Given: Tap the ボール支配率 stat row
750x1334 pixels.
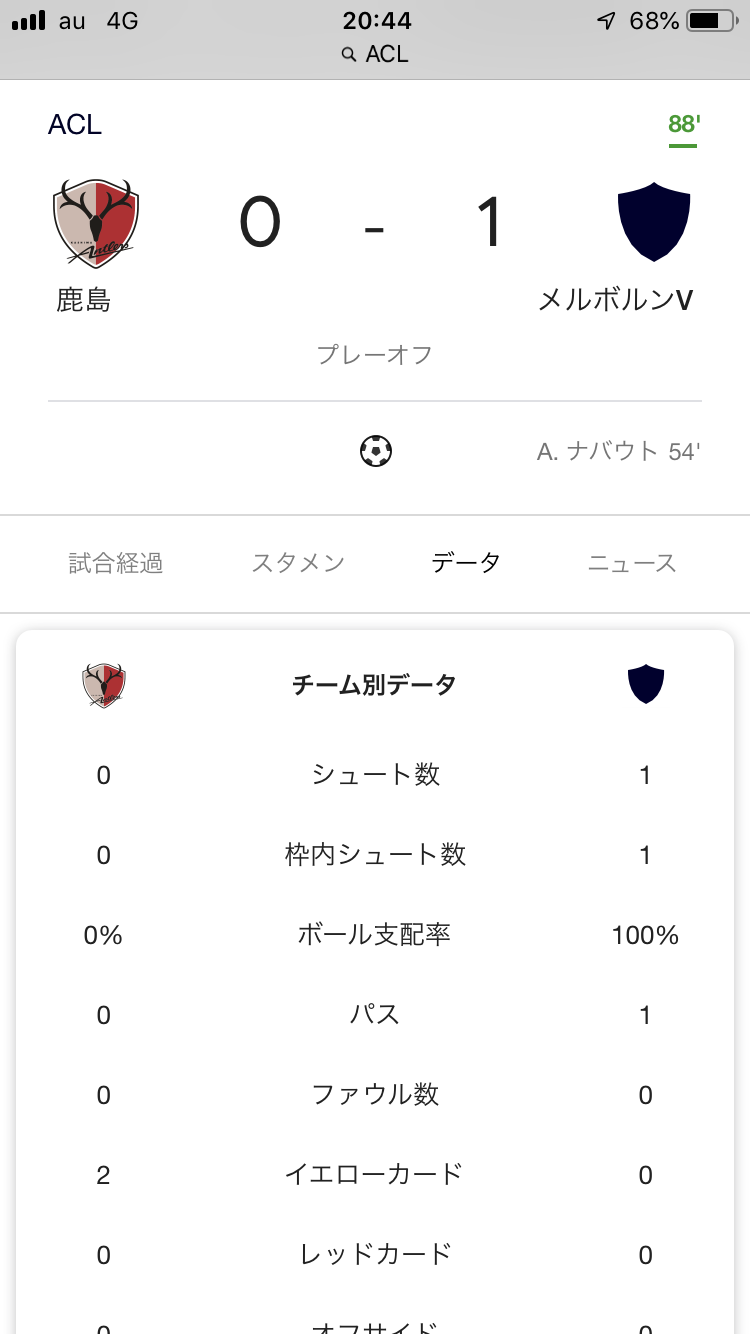Looking at the screenshot, I should click(374, 935).
